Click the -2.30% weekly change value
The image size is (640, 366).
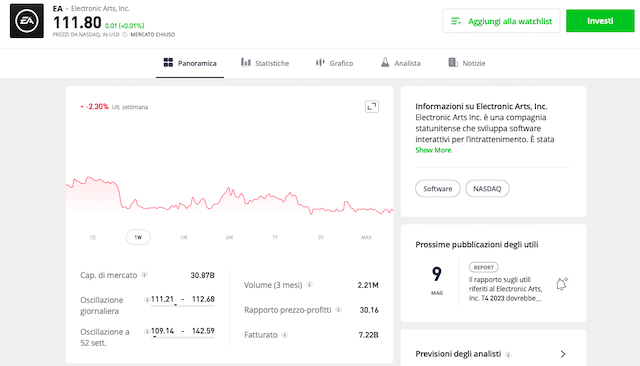pos(97,106)
